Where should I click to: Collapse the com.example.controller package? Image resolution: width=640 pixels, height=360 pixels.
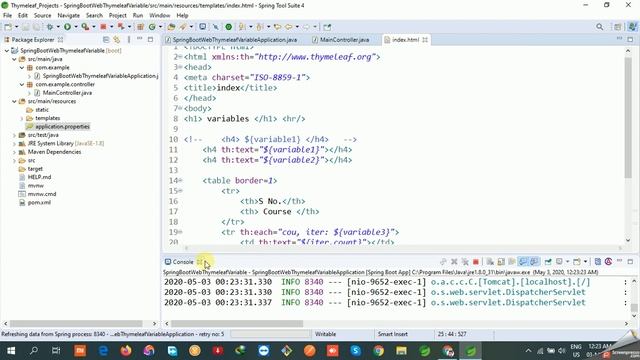(22, 84)
